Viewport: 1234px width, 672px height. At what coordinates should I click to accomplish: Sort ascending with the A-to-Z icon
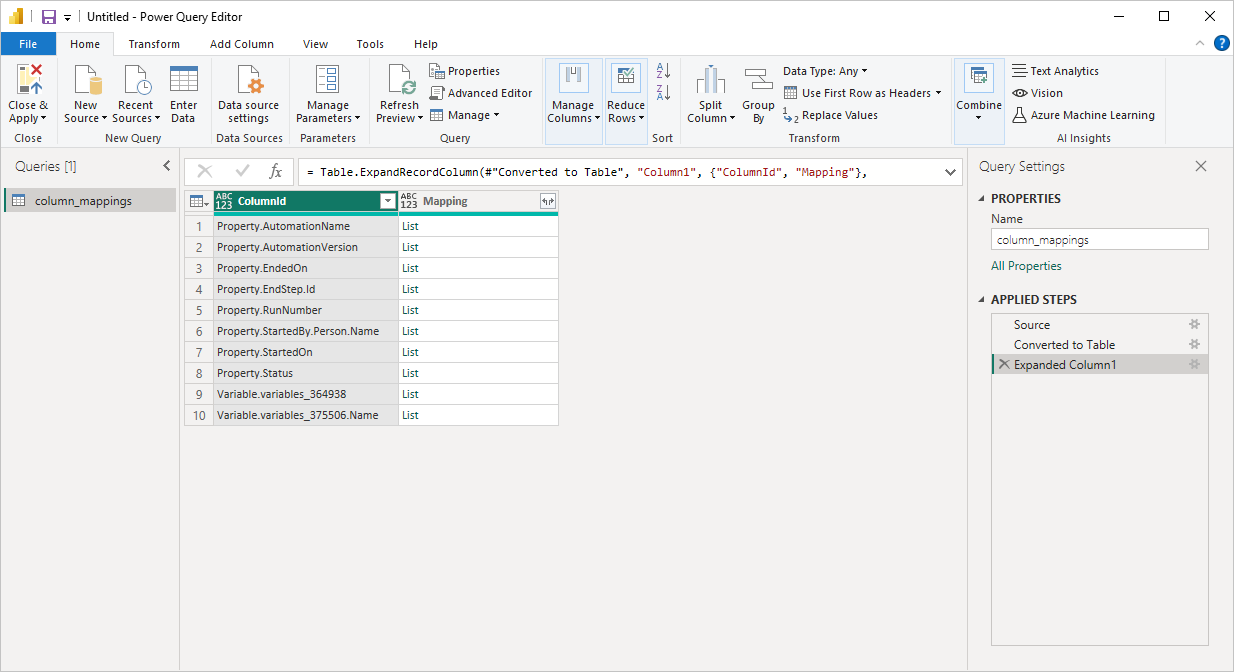(663, 71)
